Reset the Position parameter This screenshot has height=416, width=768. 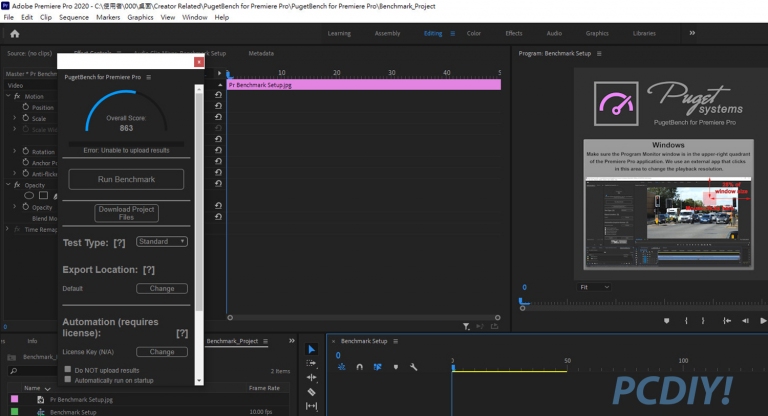pyautogui.click(x=218, y=106)
